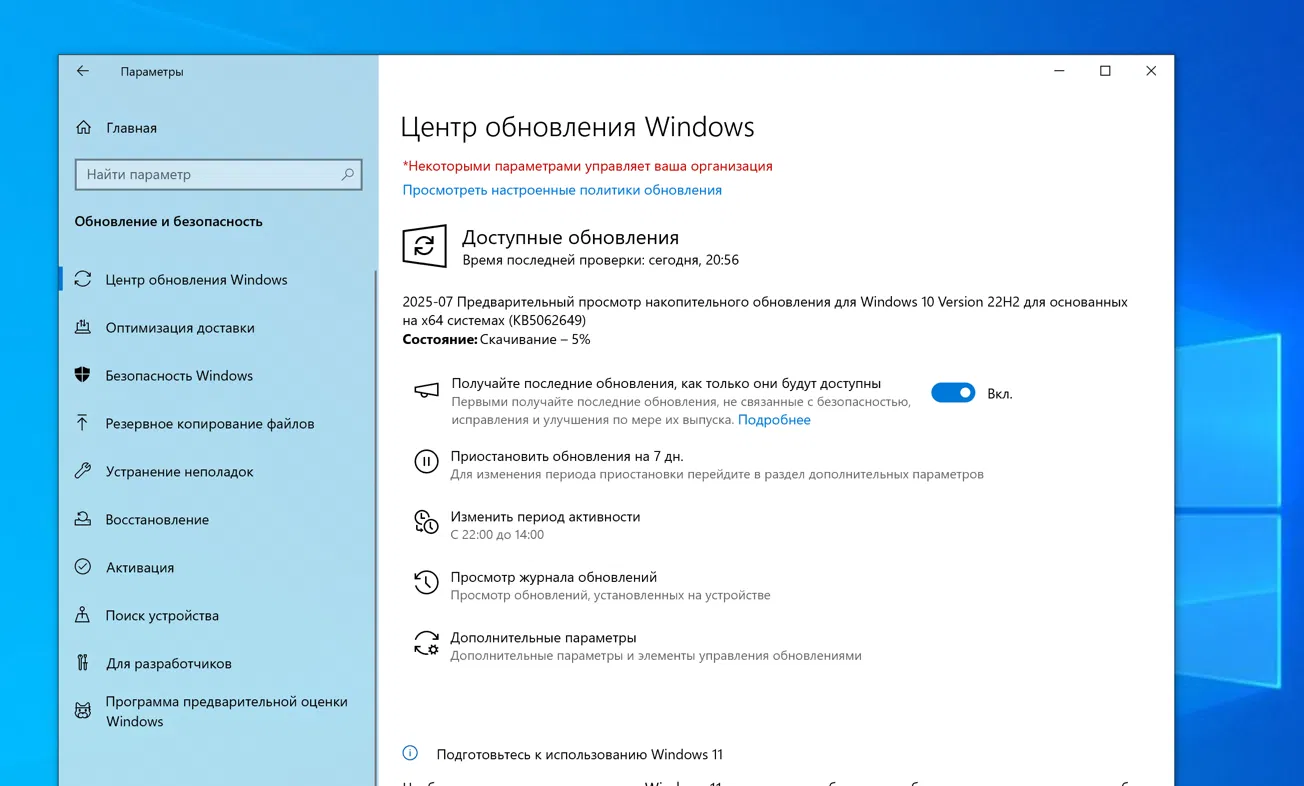Click the sidebar vertical scrollbar
This screenshot has height=786, width=1304.
click(x=376, y=528)
